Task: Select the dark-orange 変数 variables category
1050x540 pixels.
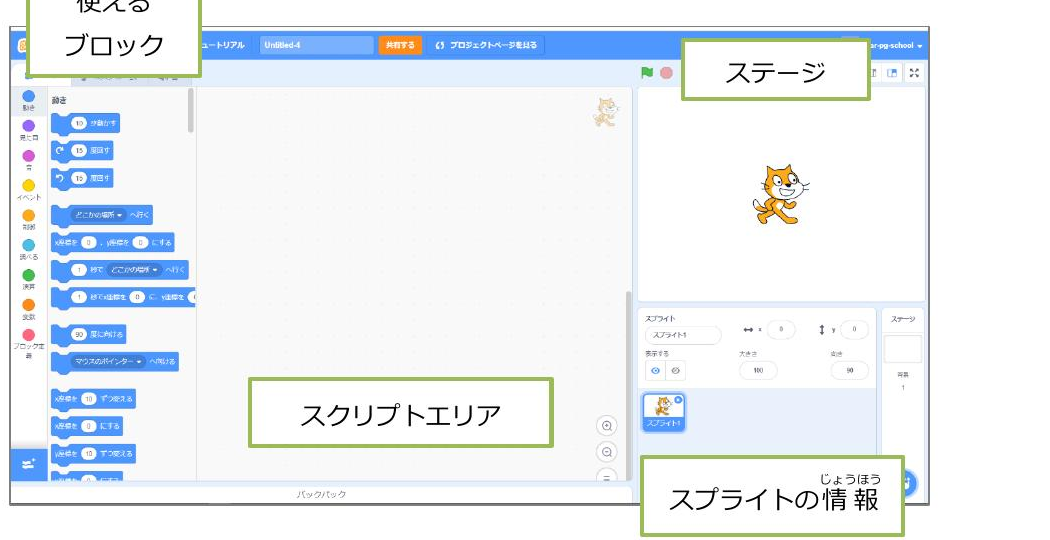Action: tap(29, 309)
